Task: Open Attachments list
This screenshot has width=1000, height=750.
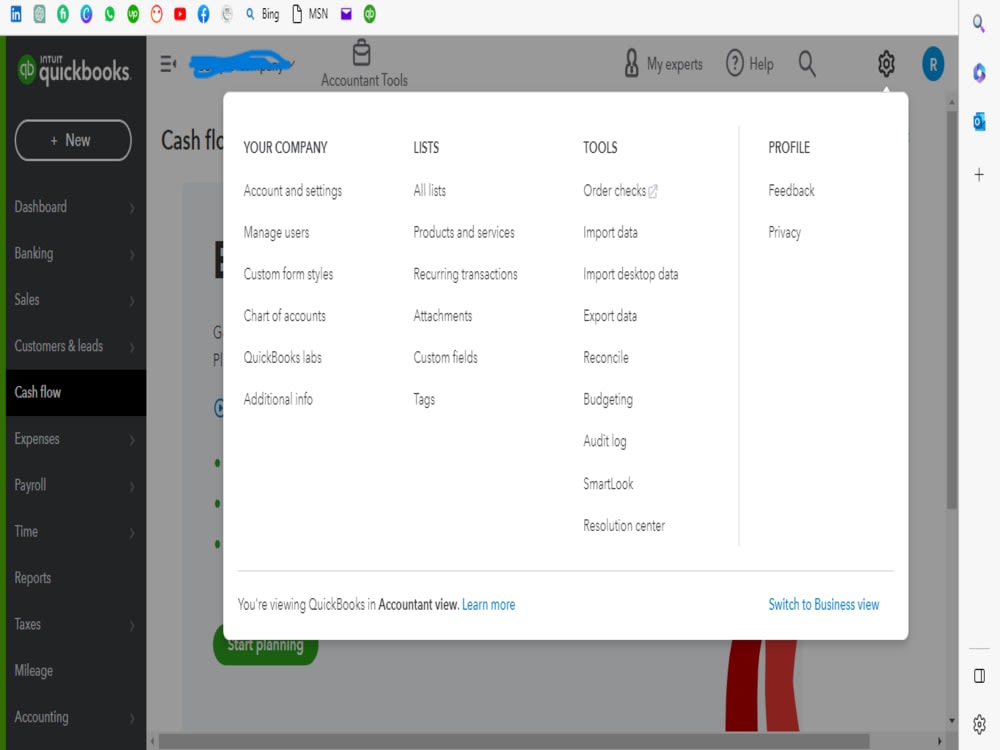Action: click(443, 316)
